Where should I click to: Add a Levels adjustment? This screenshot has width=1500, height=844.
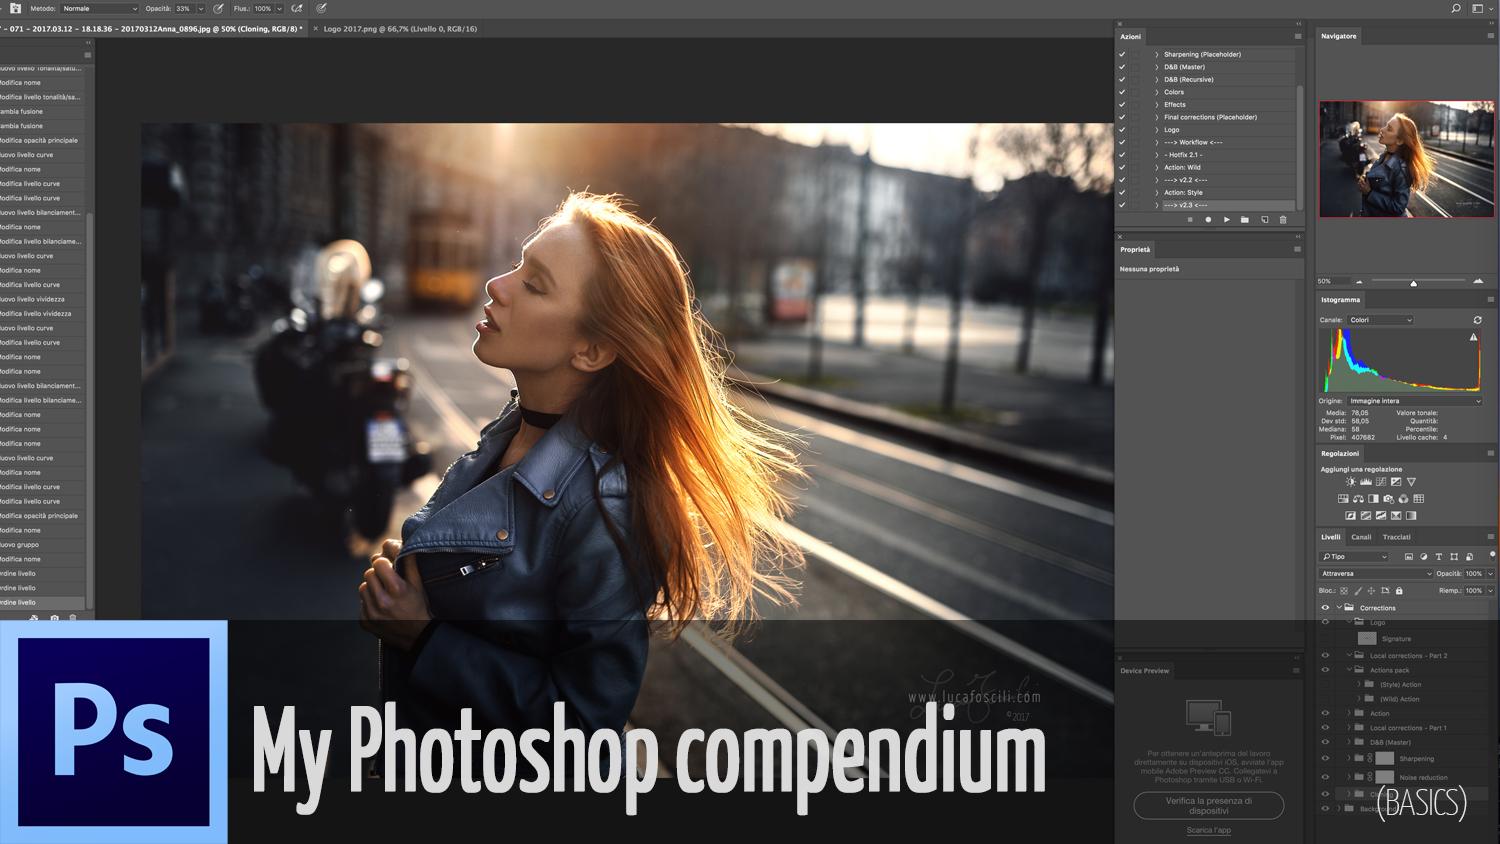click(x=1366, y=482)
